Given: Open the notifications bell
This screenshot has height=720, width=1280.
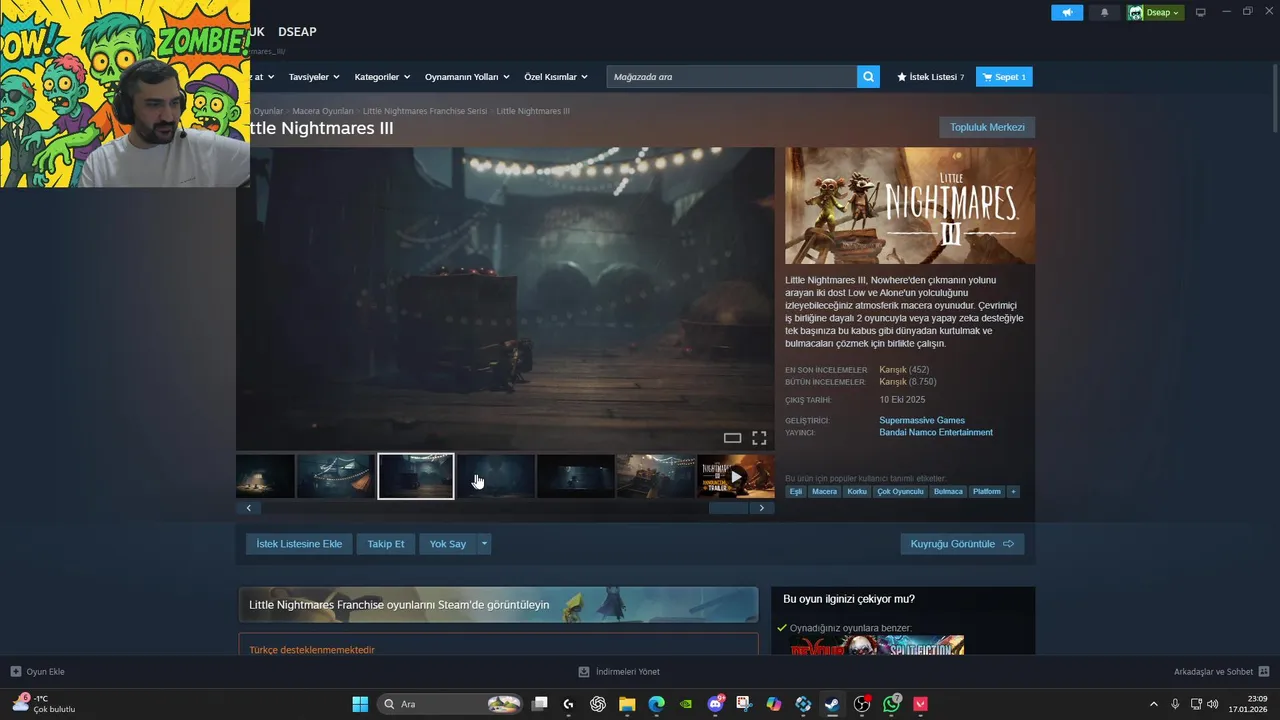Looking at the screenshot, I should pos(1104,12).
